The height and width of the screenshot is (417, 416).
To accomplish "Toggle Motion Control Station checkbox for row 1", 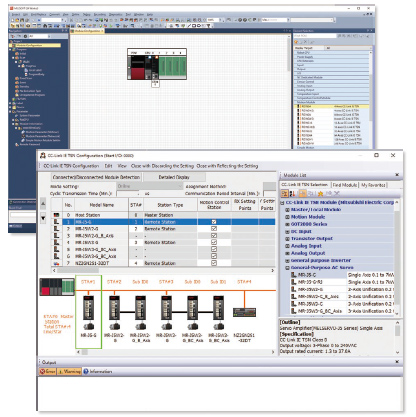I will pos(214,222).
